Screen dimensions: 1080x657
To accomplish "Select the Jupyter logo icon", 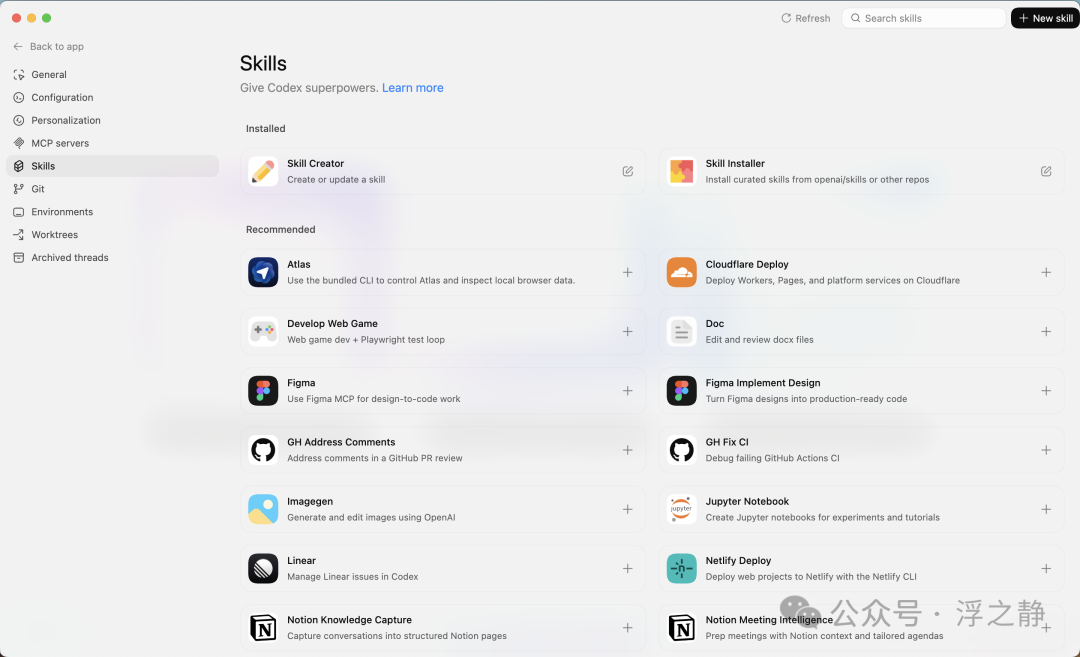I will tap(681, 510).
